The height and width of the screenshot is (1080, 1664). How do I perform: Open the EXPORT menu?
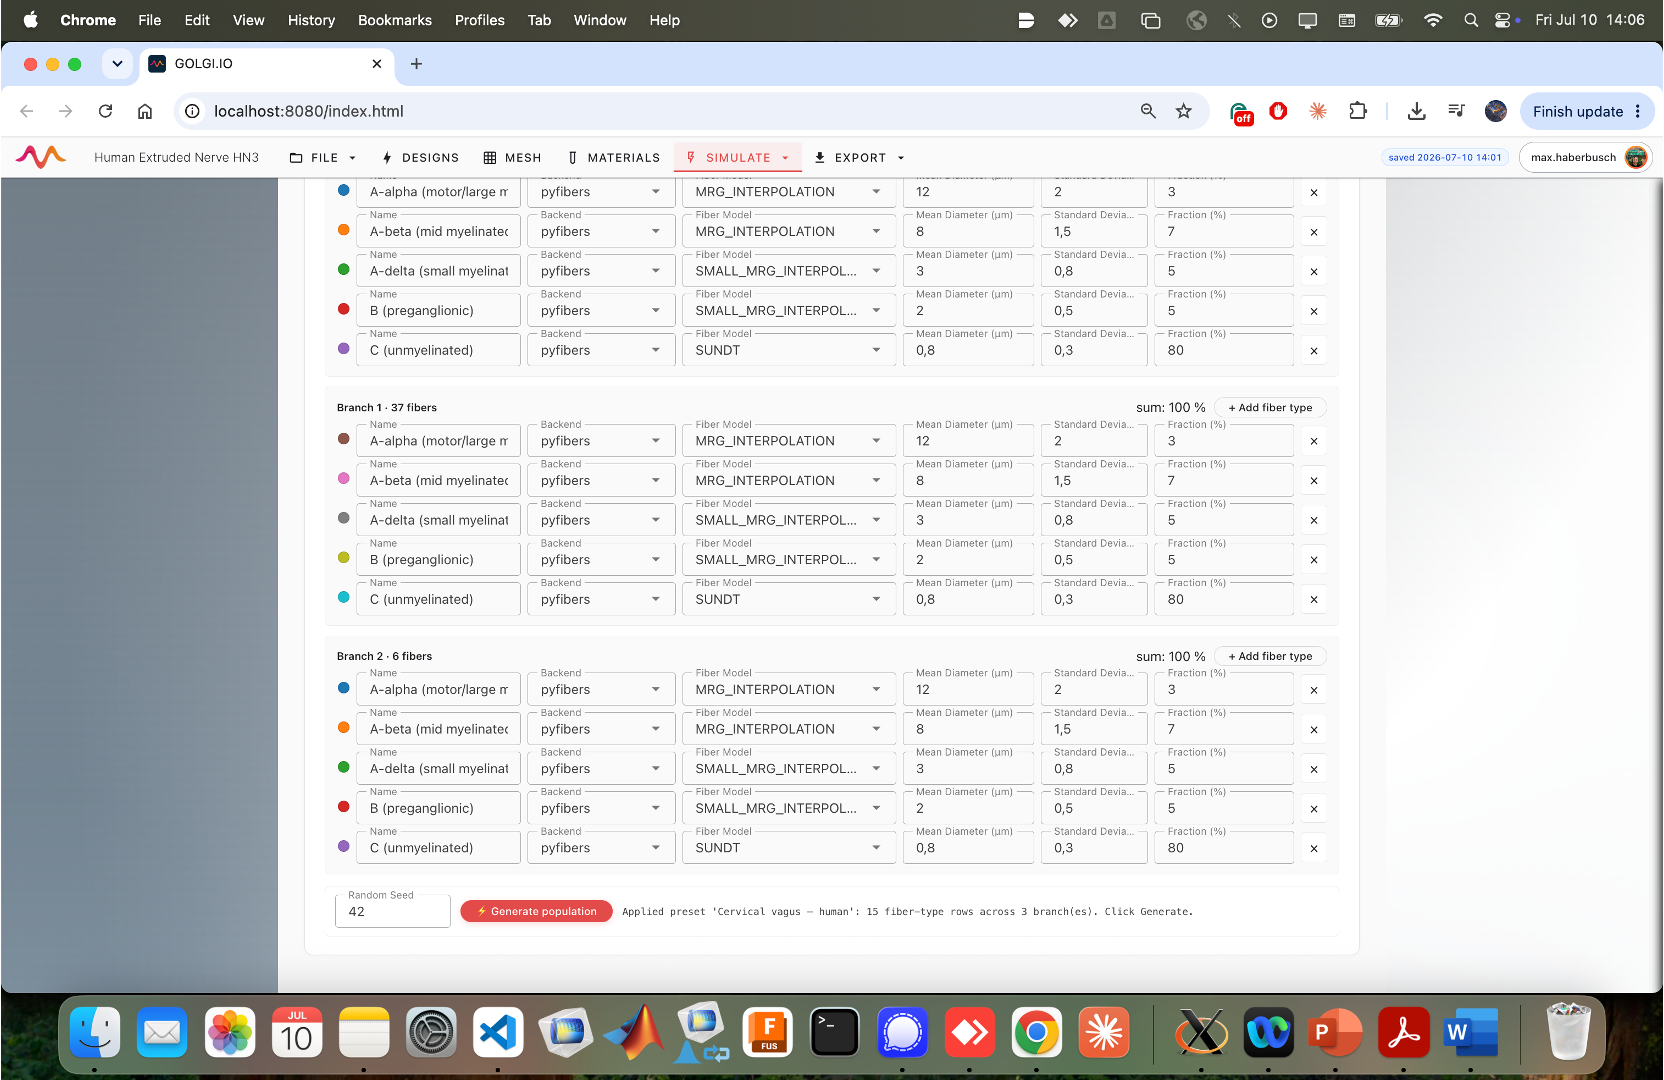(x=860, y=157)
